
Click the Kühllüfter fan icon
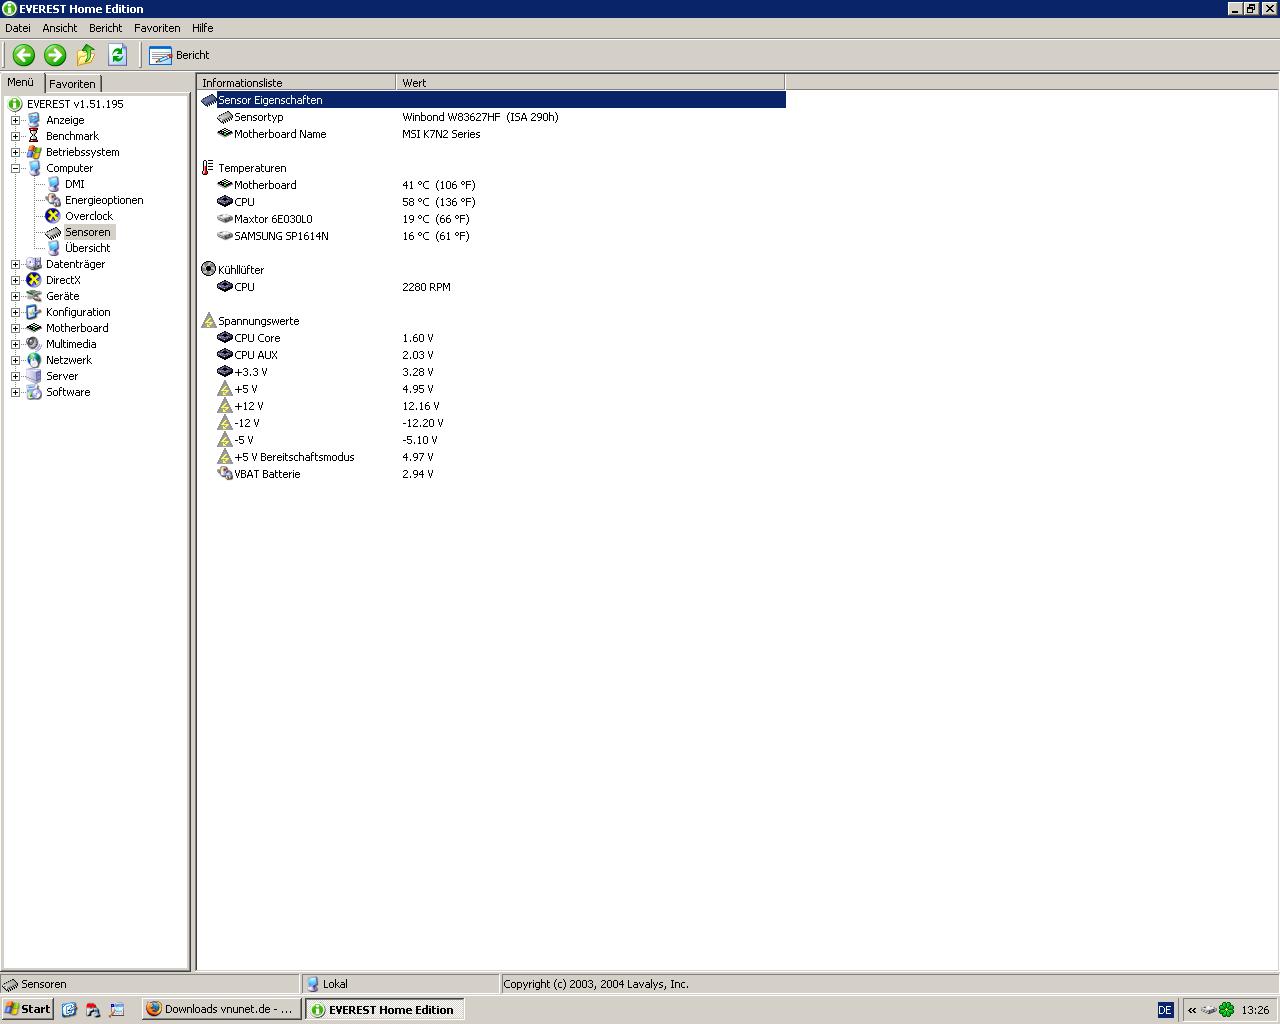(208, 270)
